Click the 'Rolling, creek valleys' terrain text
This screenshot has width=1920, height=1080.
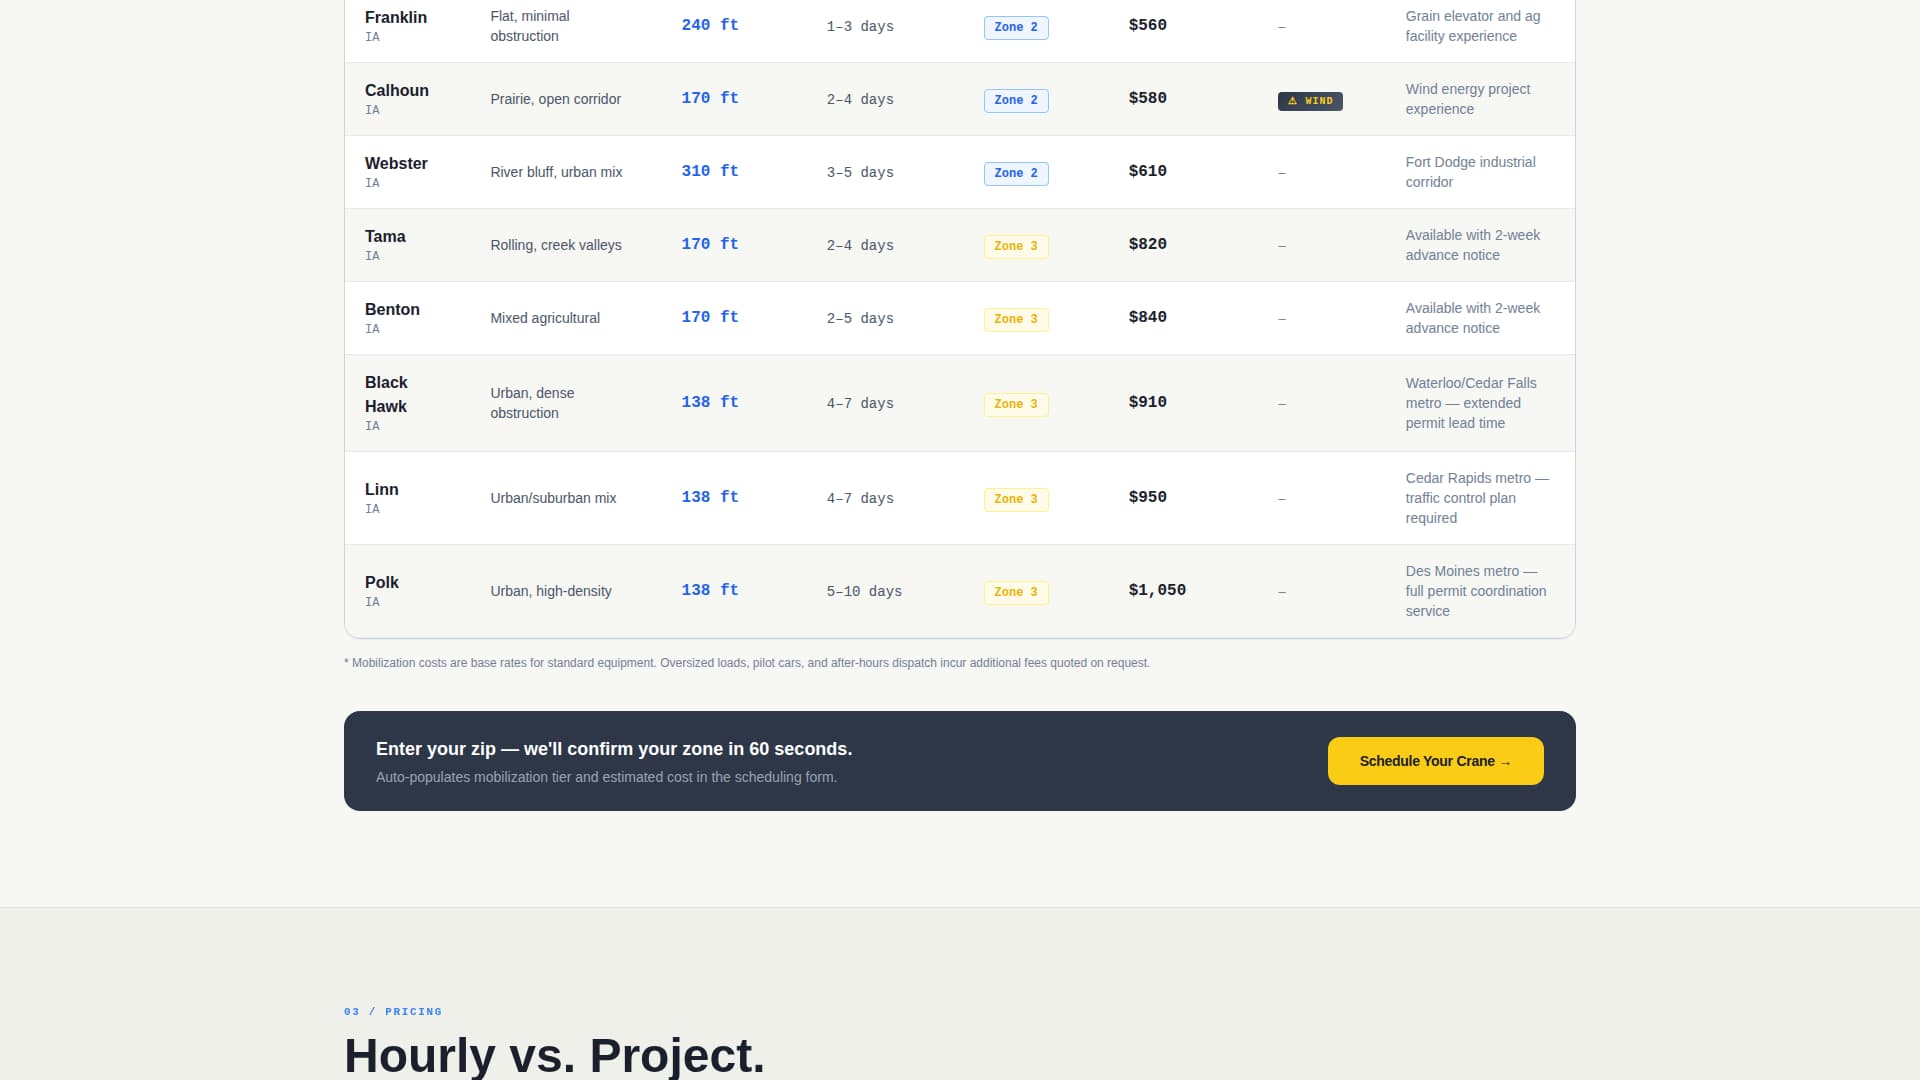pyautogui.click(x=556, y=245)
